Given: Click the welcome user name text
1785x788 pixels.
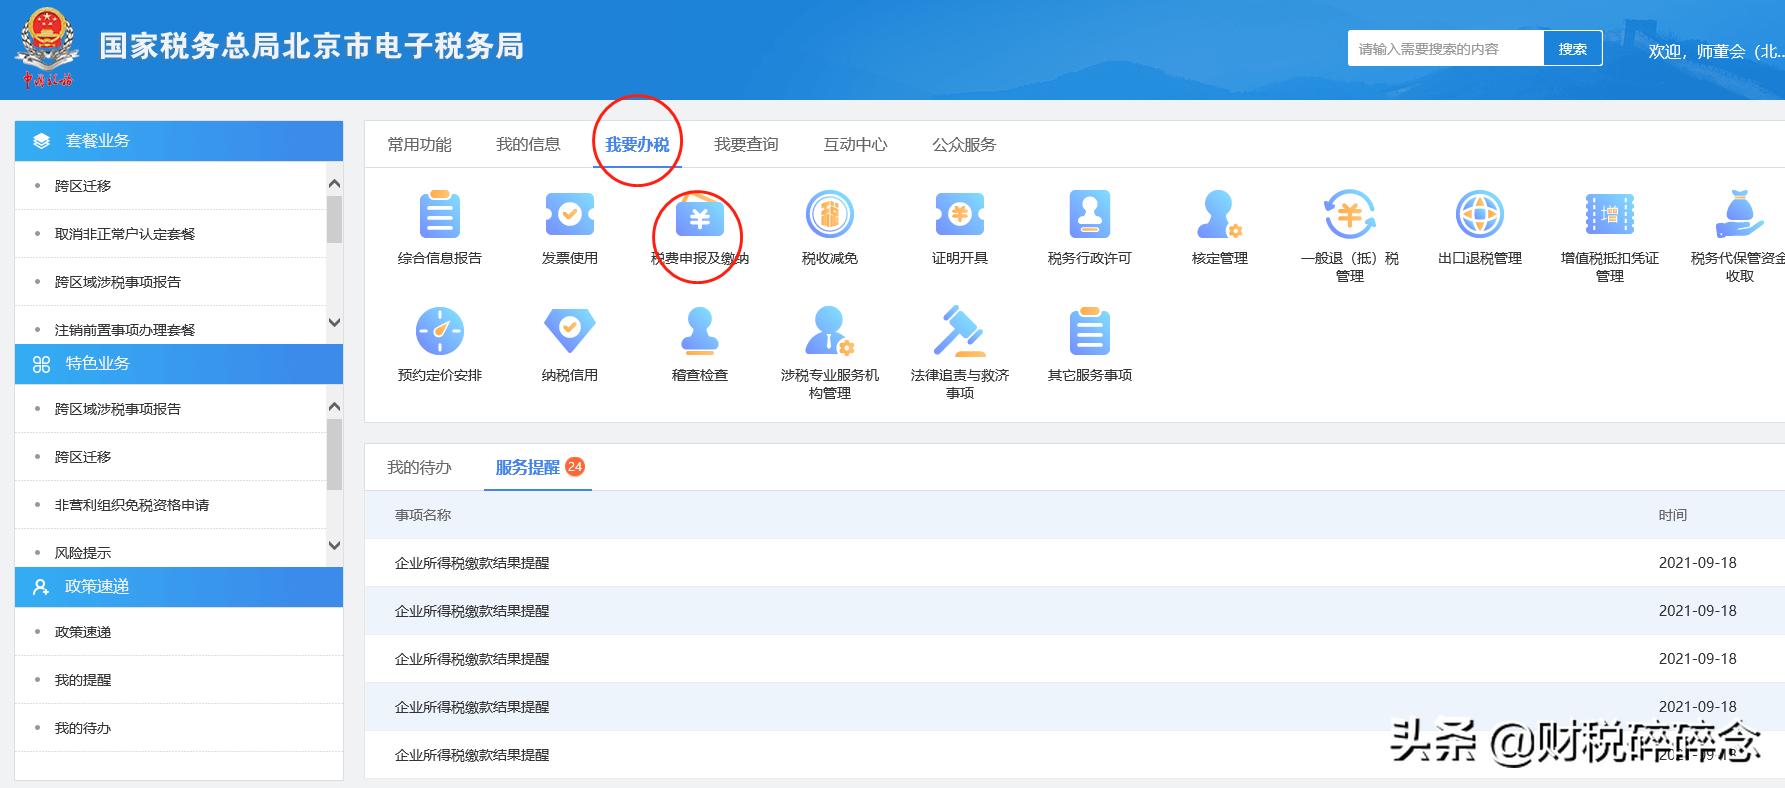Looking at the screenshot, I should point(1715,51).
